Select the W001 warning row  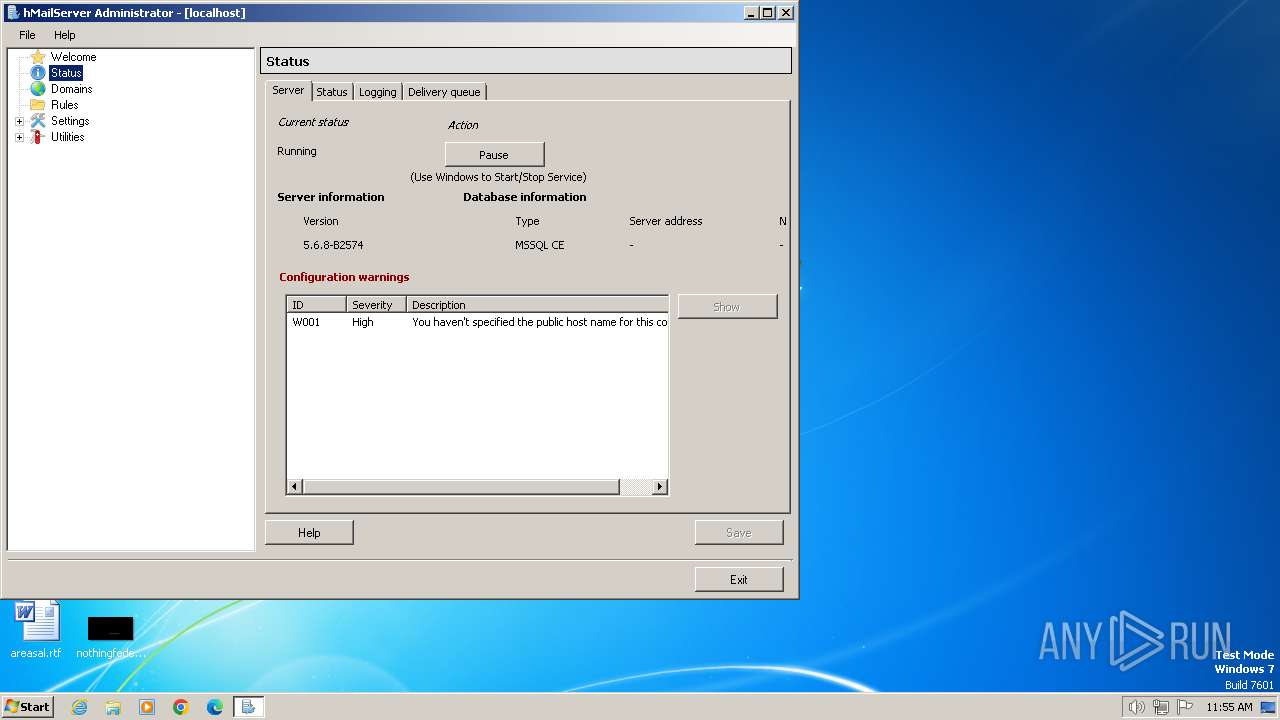478,322
